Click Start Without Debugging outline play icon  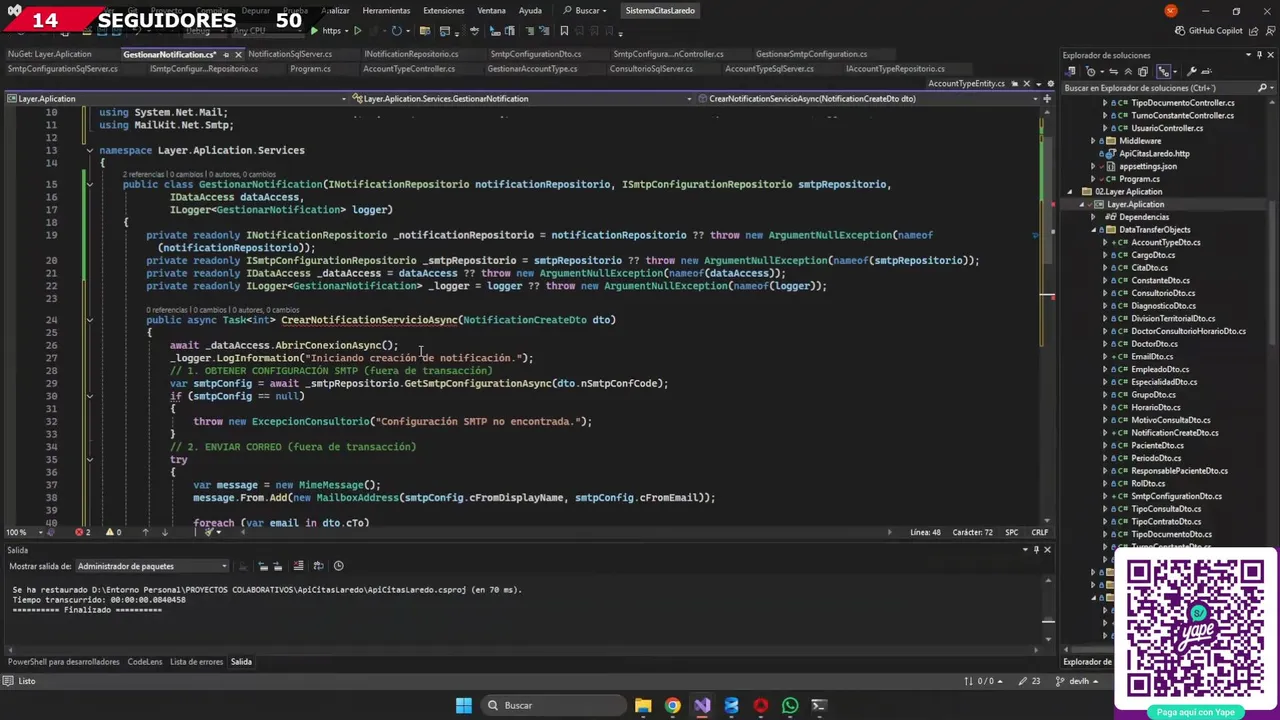pyautogui.click(x=358, y=31)
